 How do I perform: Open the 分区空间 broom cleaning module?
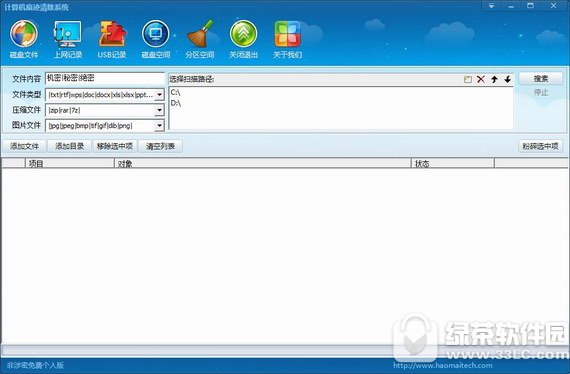tap(200, 39)
